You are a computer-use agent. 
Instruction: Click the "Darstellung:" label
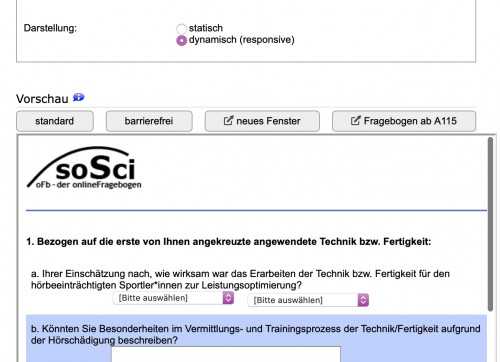(x=50, y=28)
